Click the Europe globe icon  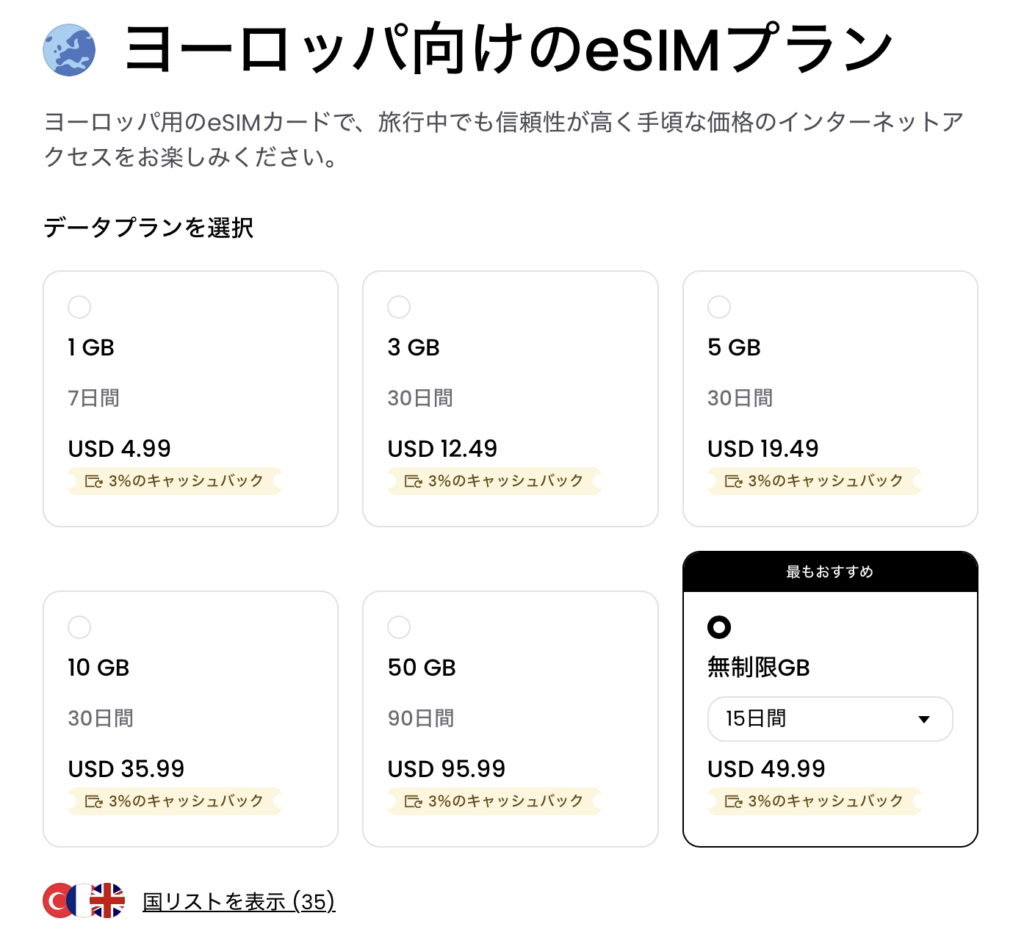click(69, 50)
